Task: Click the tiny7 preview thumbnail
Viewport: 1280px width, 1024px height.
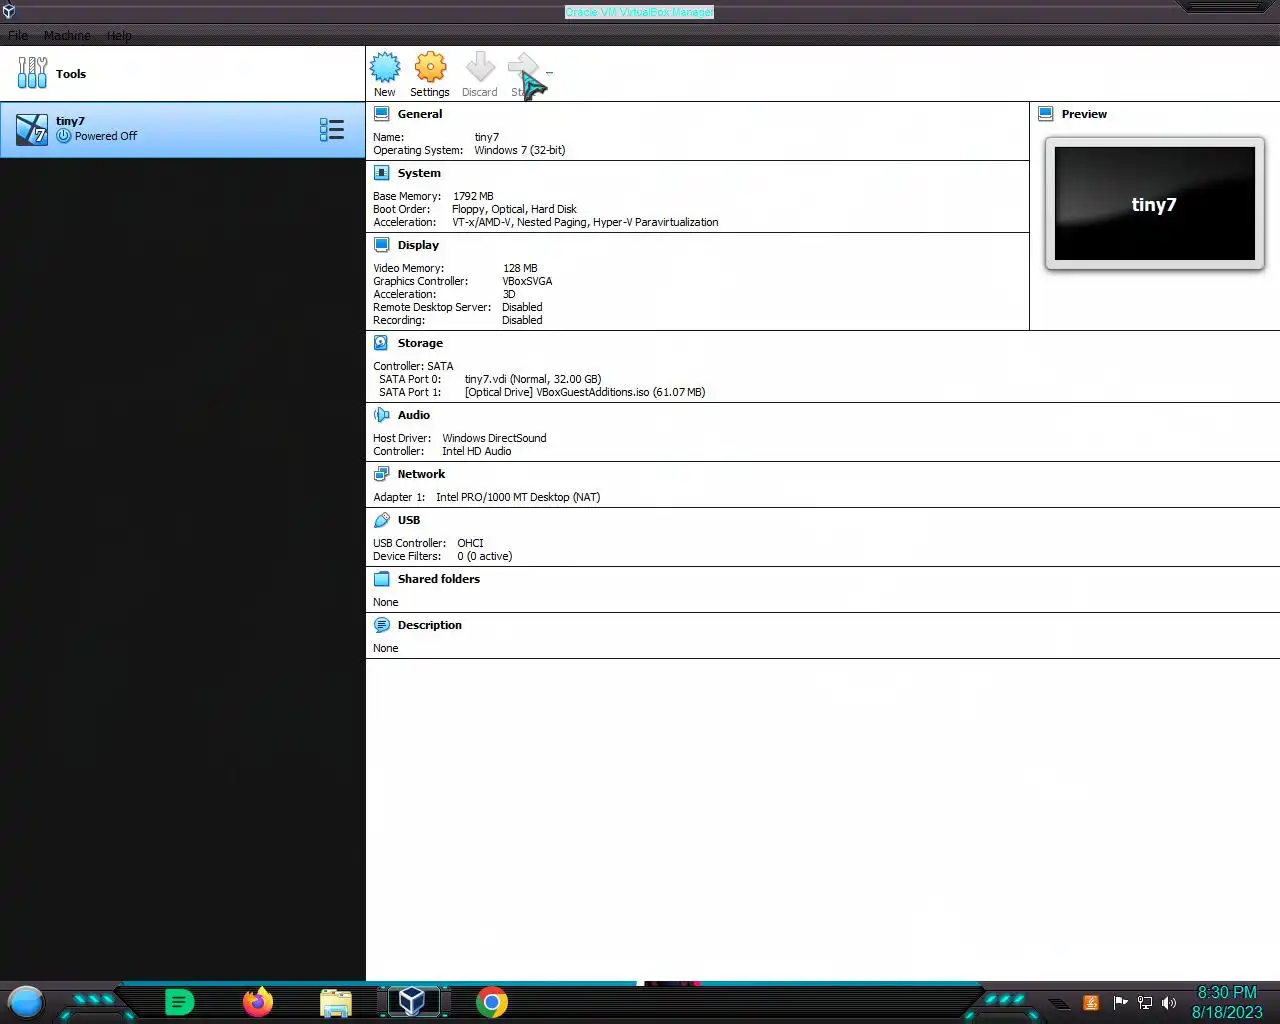Action: click(1155, 204)
